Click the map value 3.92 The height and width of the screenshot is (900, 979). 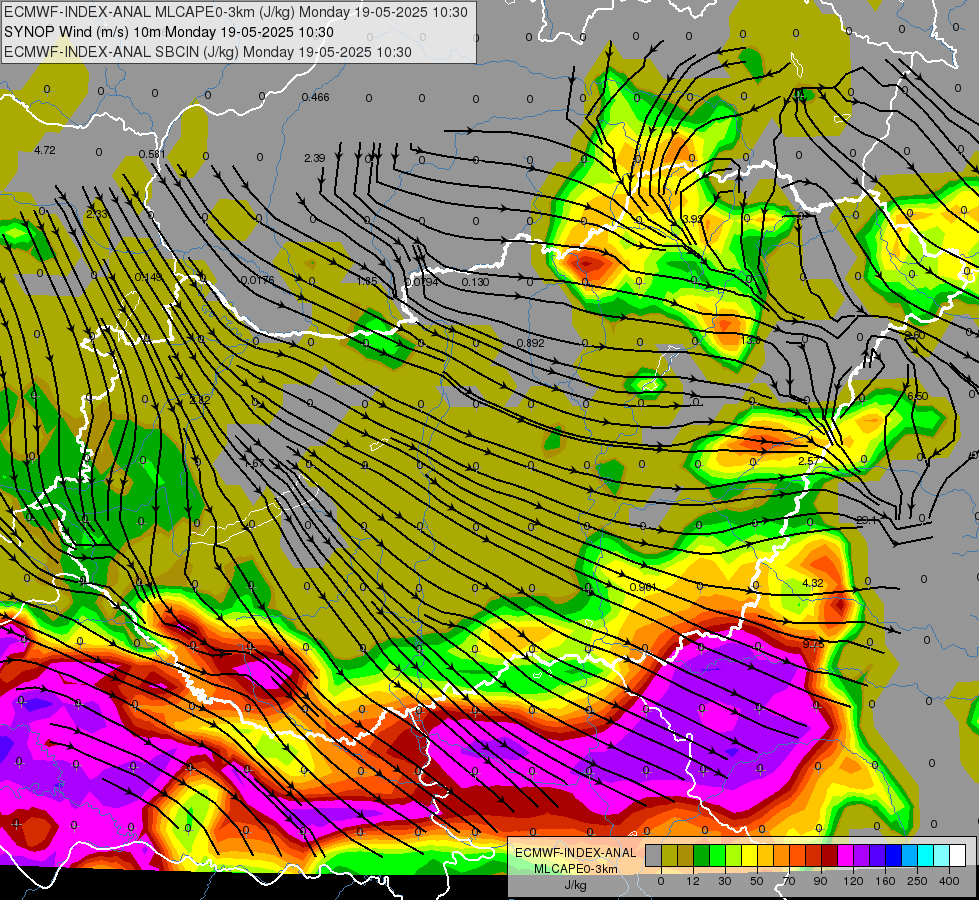pos(692,219)
